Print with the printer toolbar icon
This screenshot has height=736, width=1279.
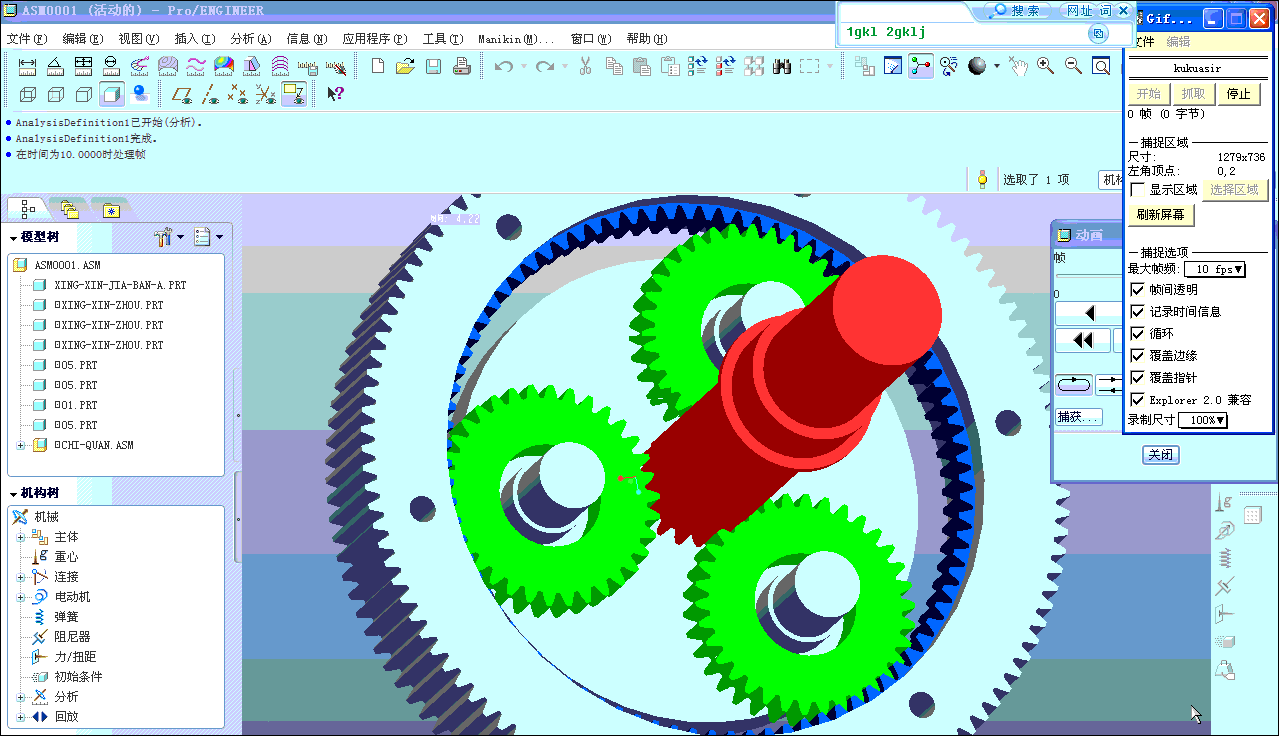tap(461, 66)
